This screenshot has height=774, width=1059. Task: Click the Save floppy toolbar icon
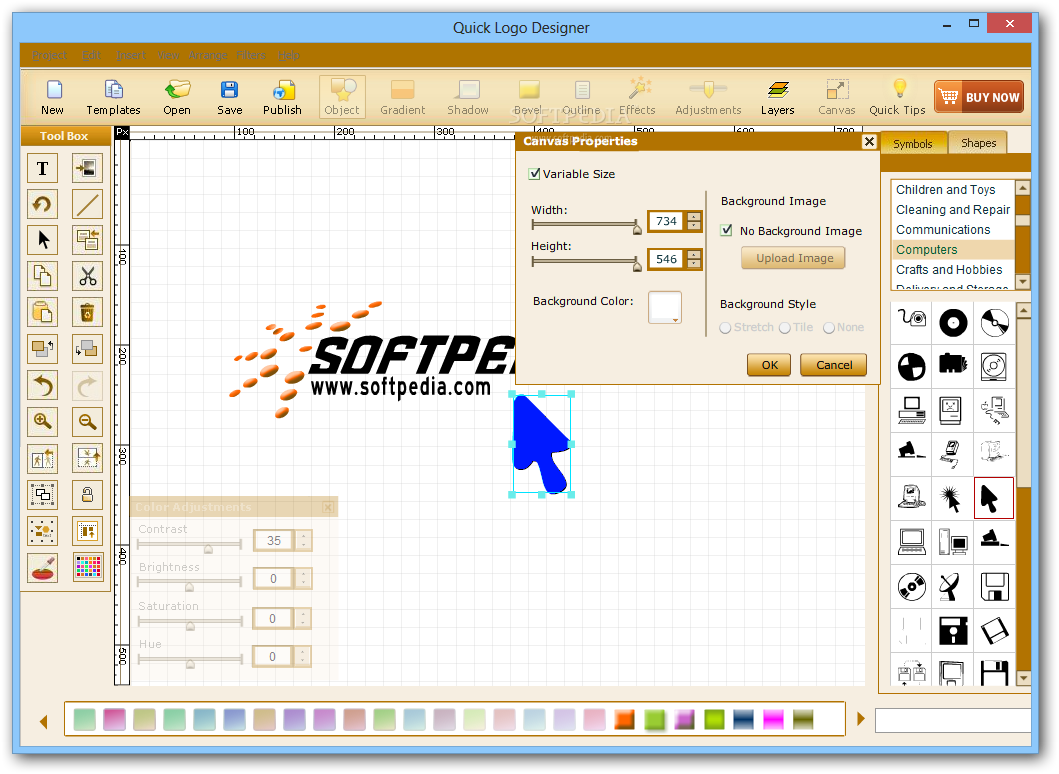point(230,98)
